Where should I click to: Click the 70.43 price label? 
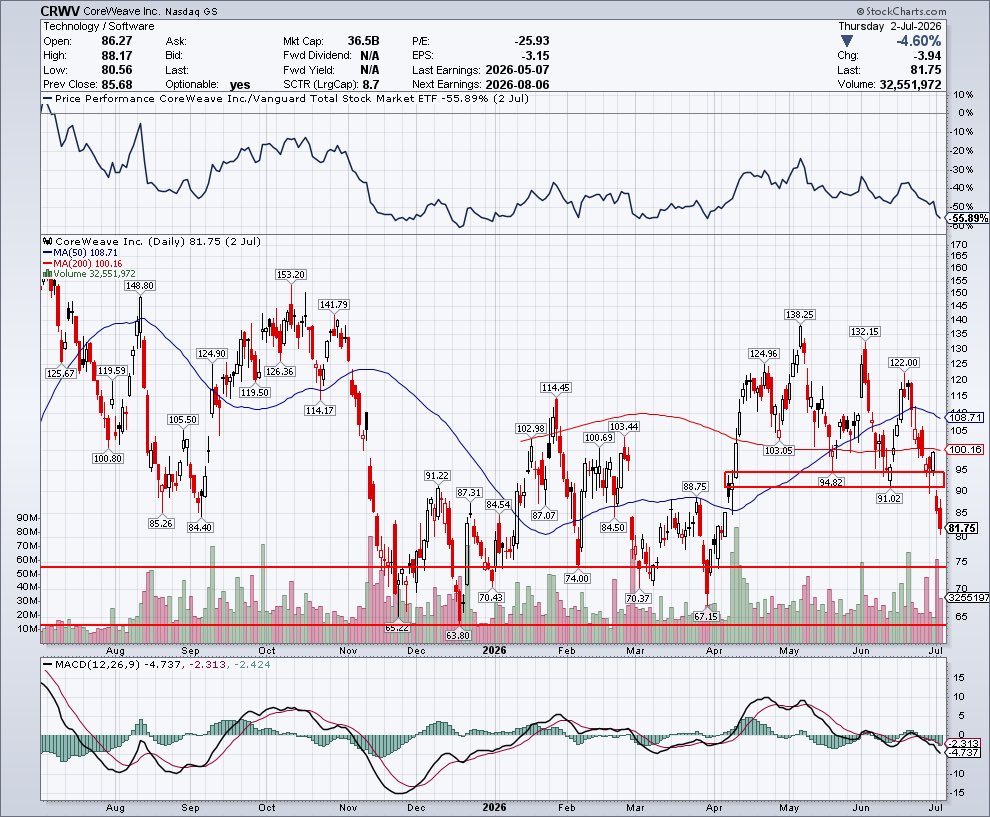pos(491,597)
